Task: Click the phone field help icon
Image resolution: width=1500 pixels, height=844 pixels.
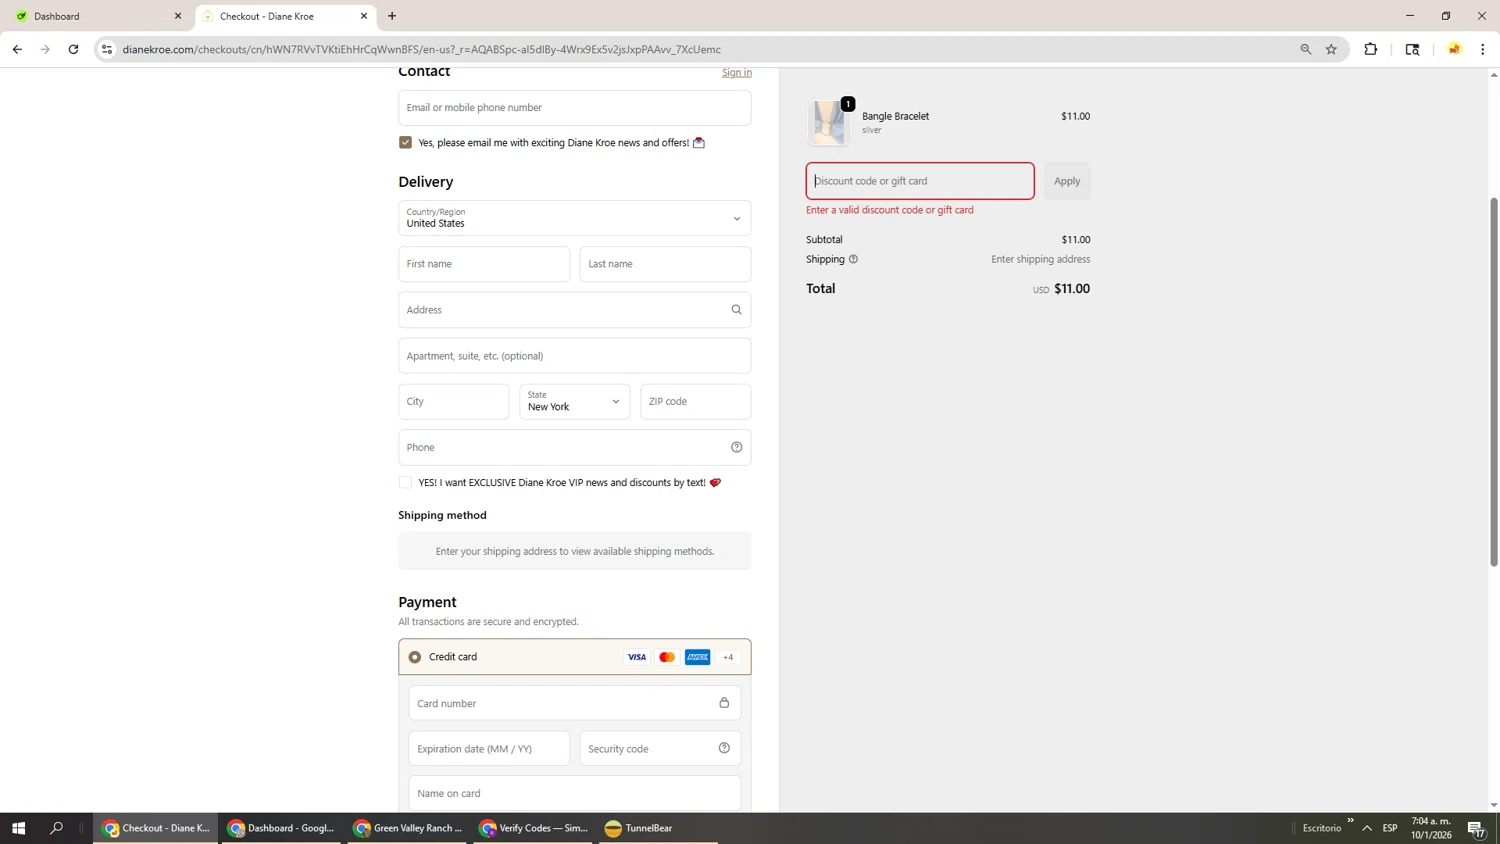Action: pos(736,447)
